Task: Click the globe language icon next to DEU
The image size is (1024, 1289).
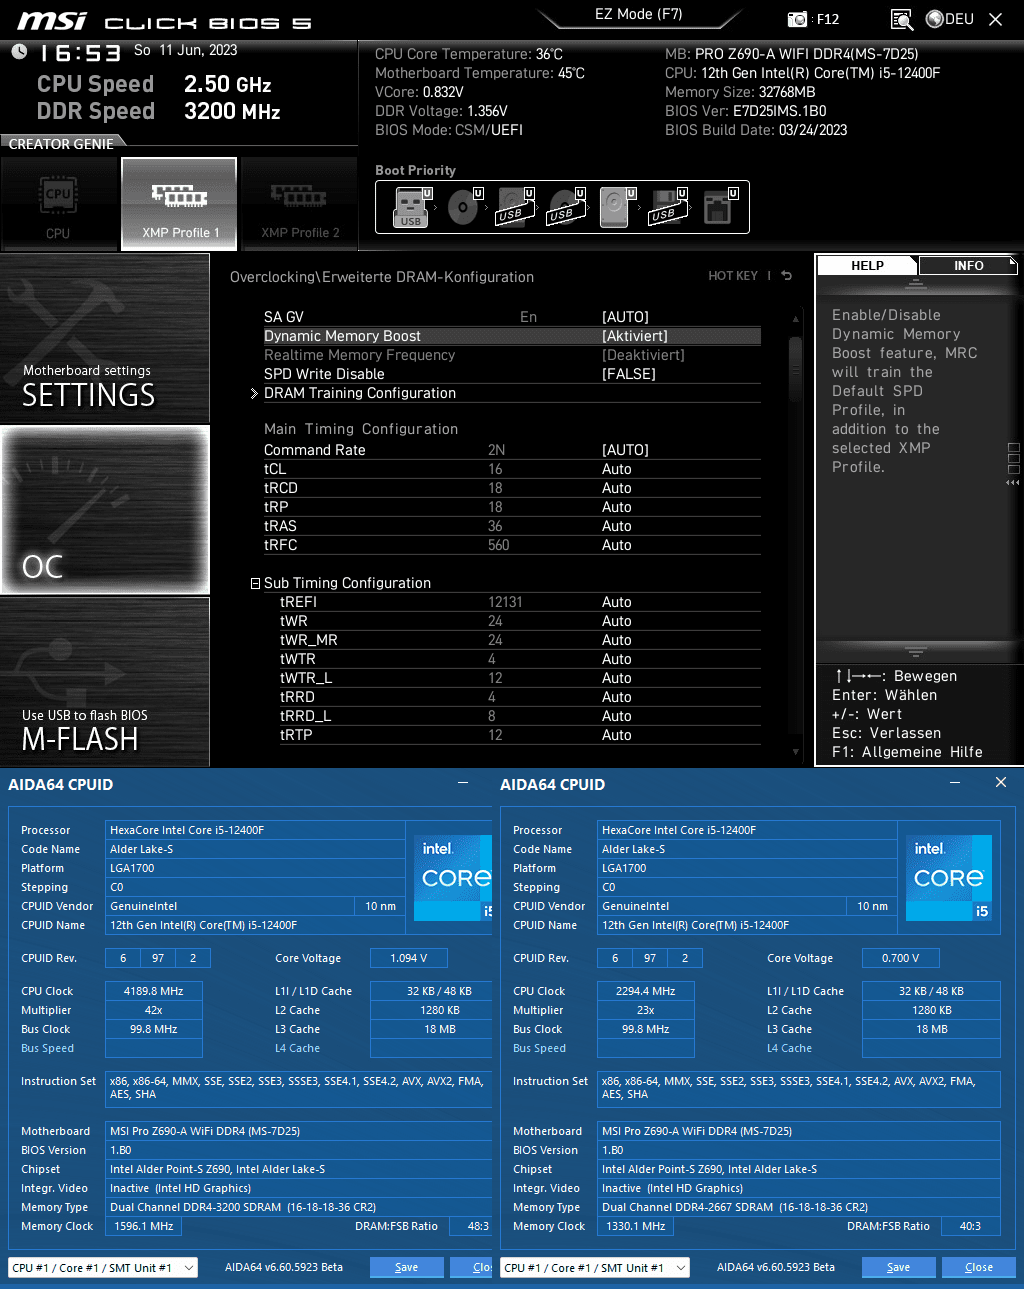Action: coord(935,19)
